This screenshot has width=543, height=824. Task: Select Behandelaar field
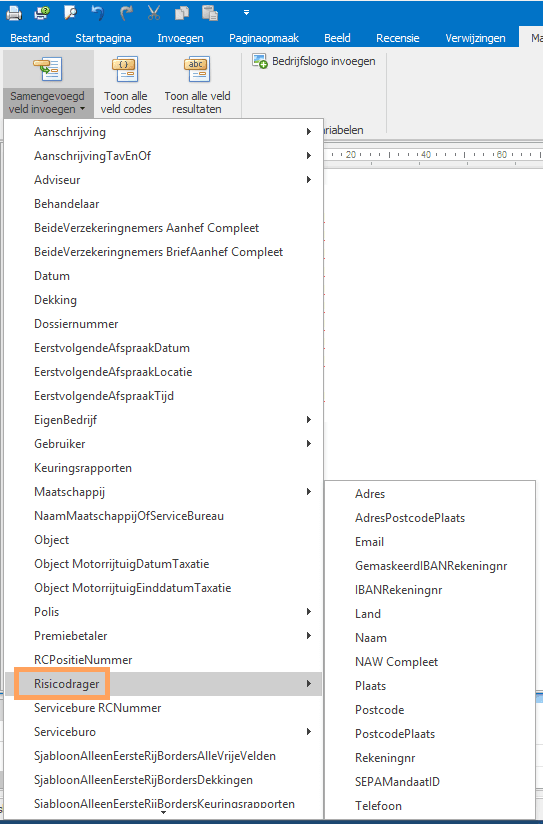[x=163, y=204]
